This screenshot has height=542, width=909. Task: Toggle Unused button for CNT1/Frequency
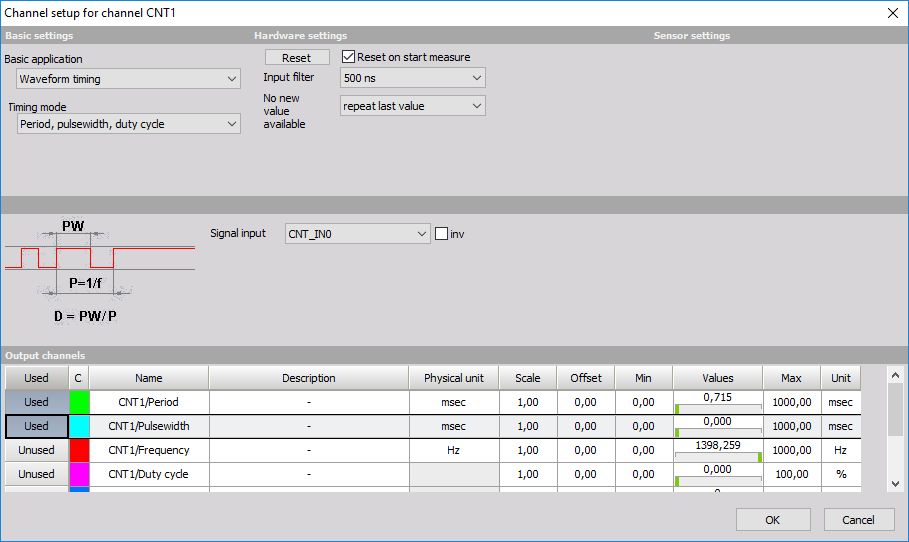pos(37,450)
